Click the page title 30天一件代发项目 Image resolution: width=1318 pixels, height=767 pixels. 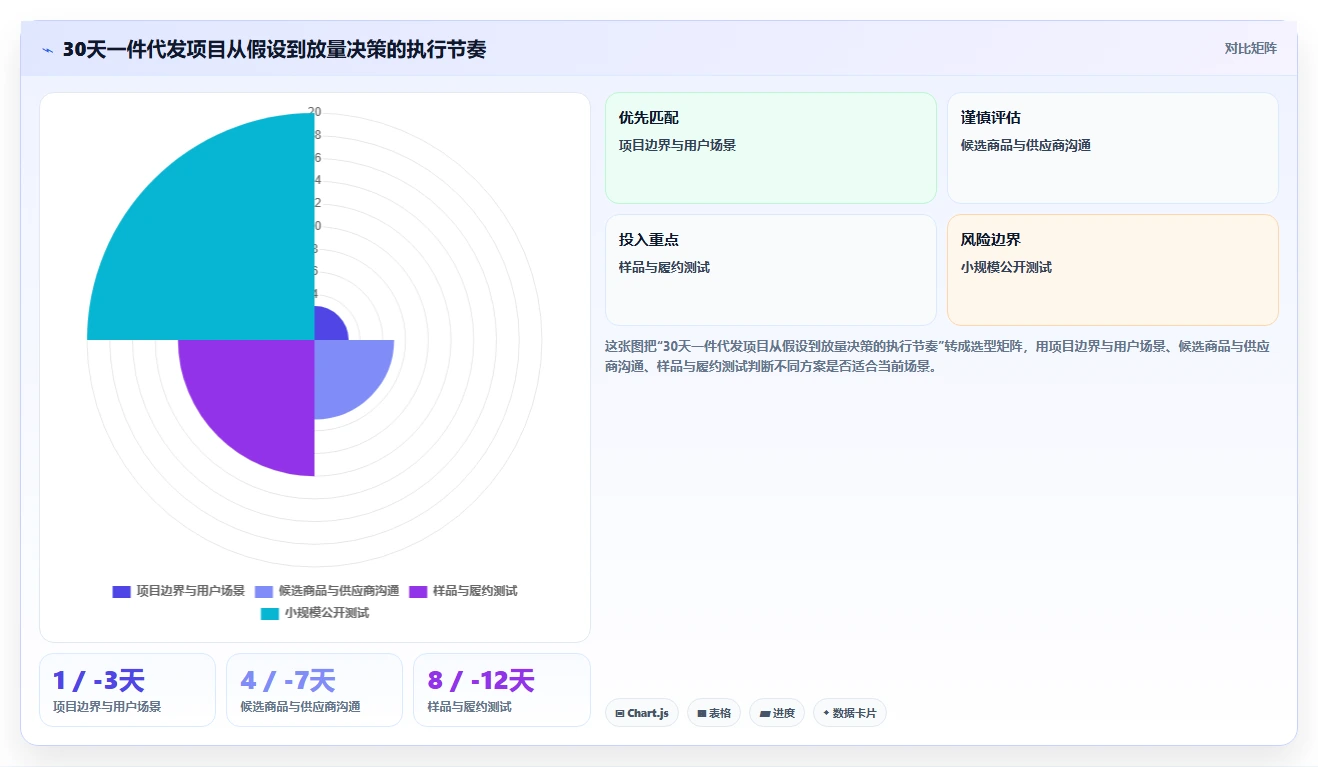tap(274, 49)
